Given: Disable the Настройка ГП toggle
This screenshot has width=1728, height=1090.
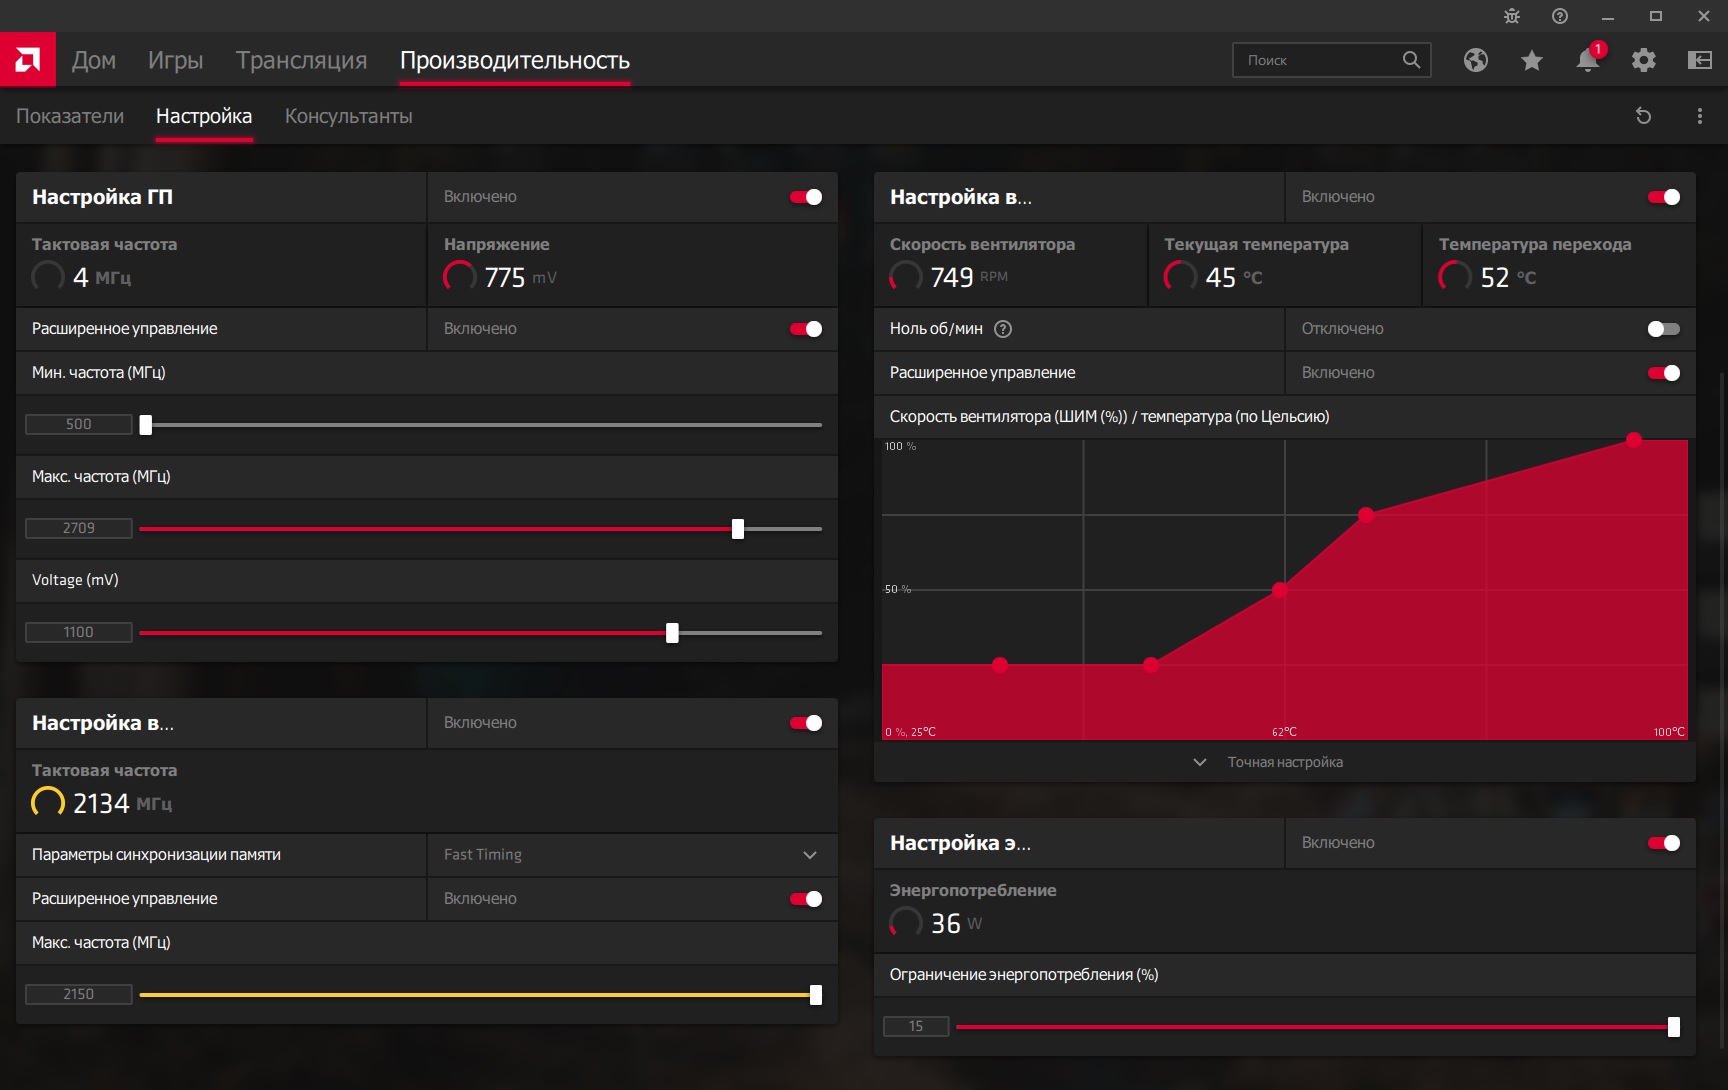Looking at the screenshot, I should (806, 197).
